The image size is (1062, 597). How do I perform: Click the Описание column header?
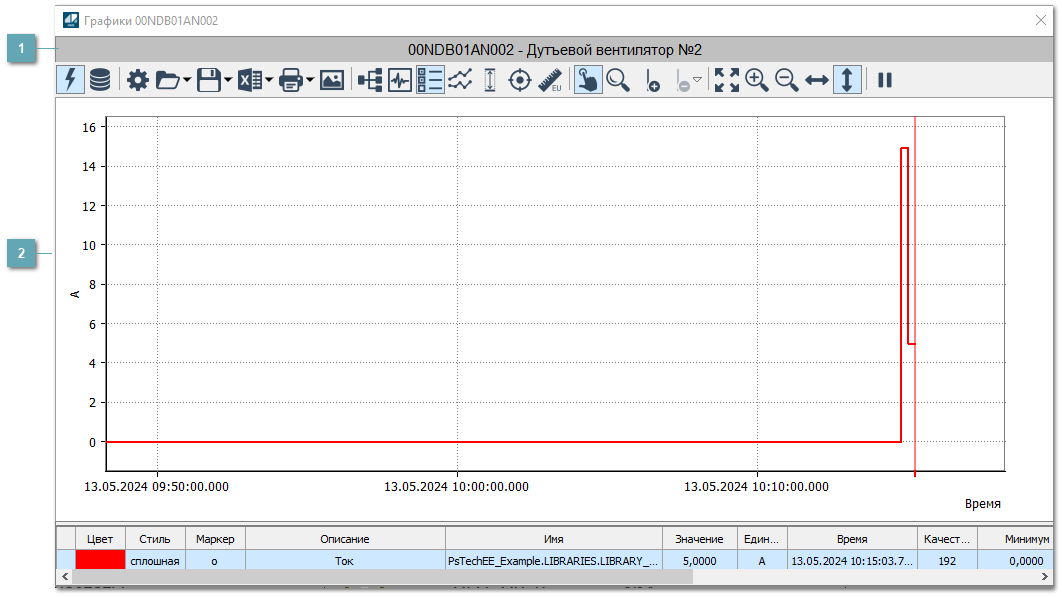(x=345, y=539)
